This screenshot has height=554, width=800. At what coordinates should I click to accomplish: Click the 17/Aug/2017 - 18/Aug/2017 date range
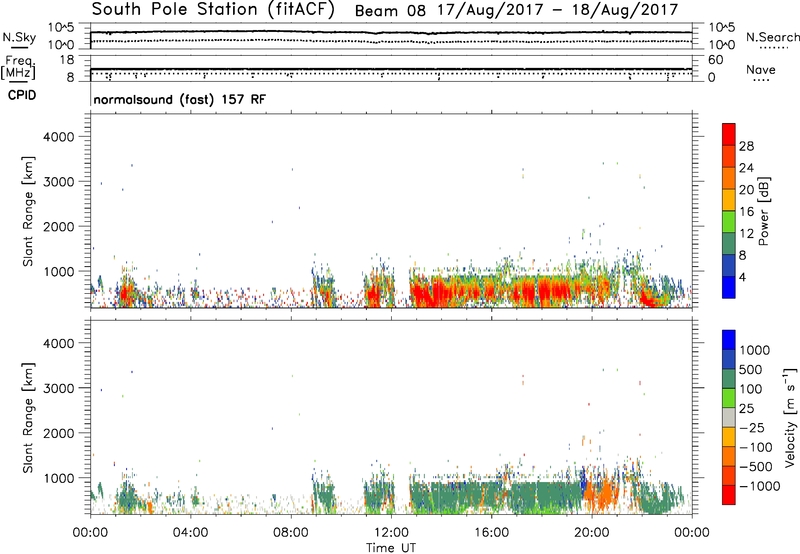coord(558,10)
